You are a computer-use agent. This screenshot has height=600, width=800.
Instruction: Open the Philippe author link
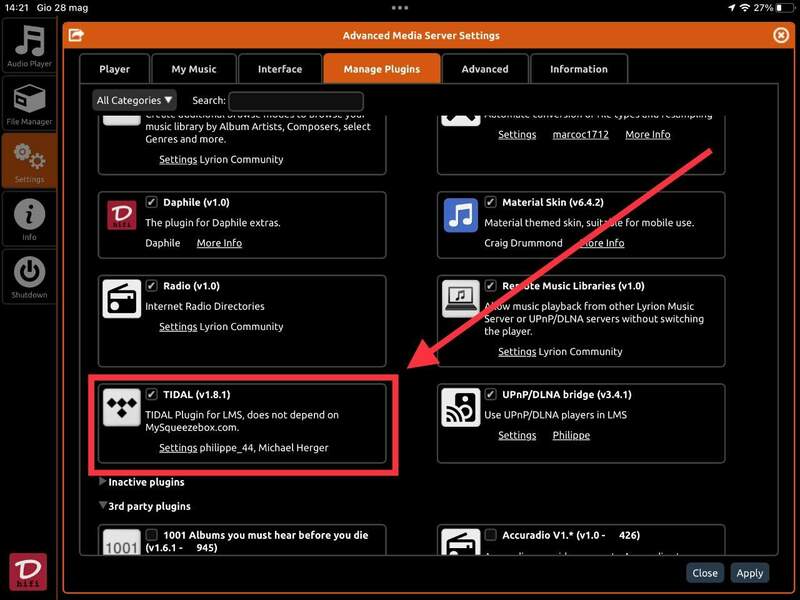click(x=571, y=435)
